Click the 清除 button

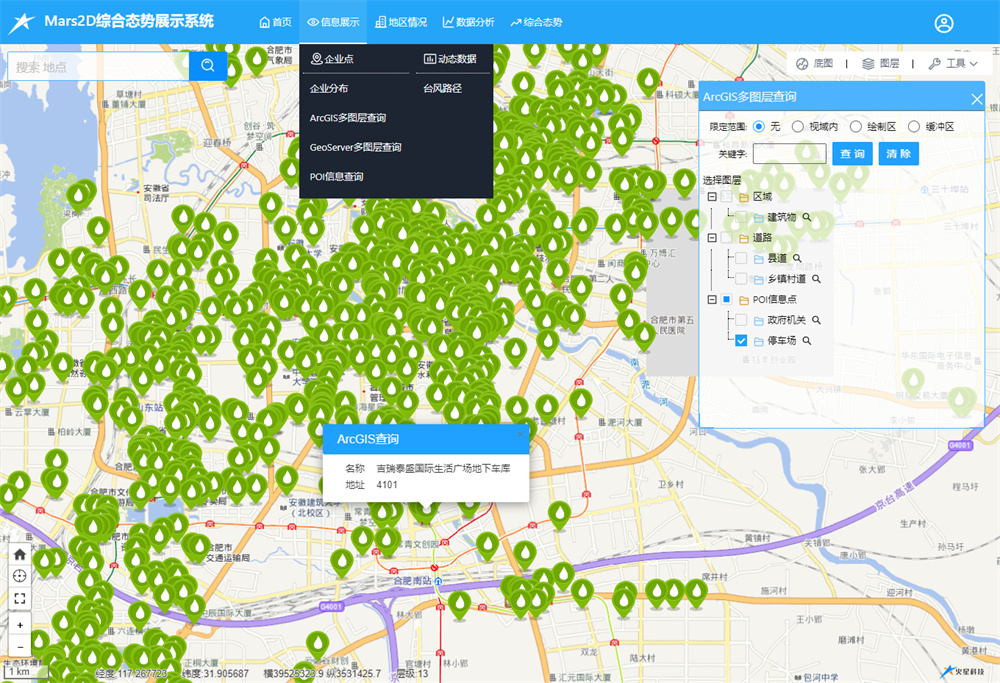[899, 154]
